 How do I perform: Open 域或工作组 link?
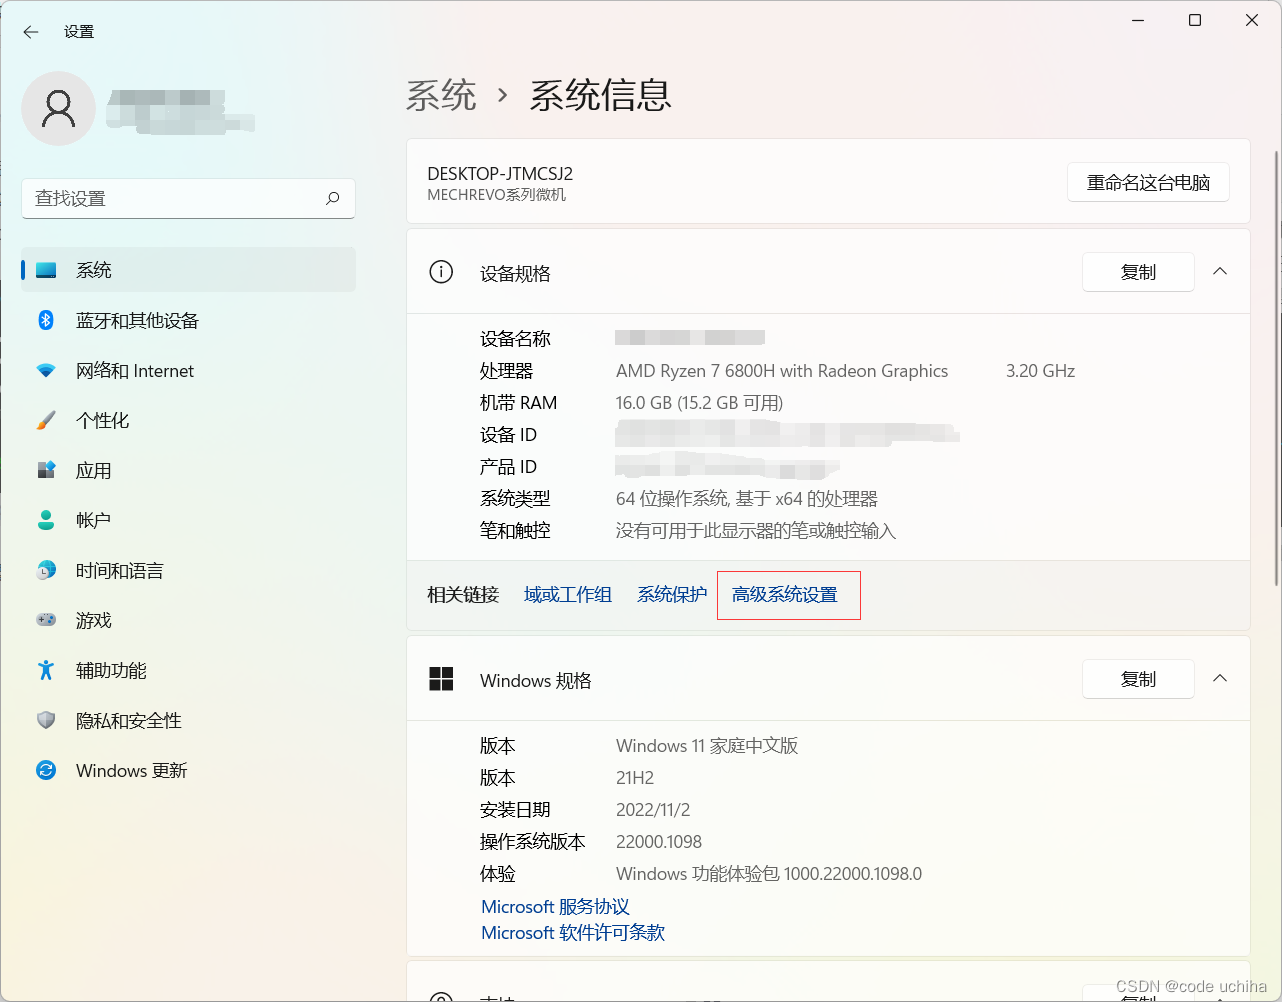(567, 594)
